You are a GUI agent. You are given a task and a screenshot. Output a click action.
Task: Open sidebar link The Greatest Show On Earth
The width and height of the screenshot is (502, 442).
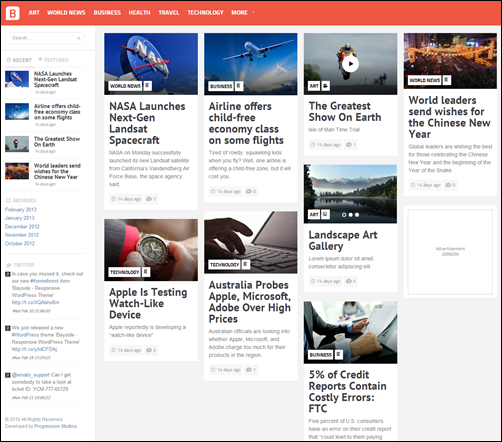click(57, 141)
